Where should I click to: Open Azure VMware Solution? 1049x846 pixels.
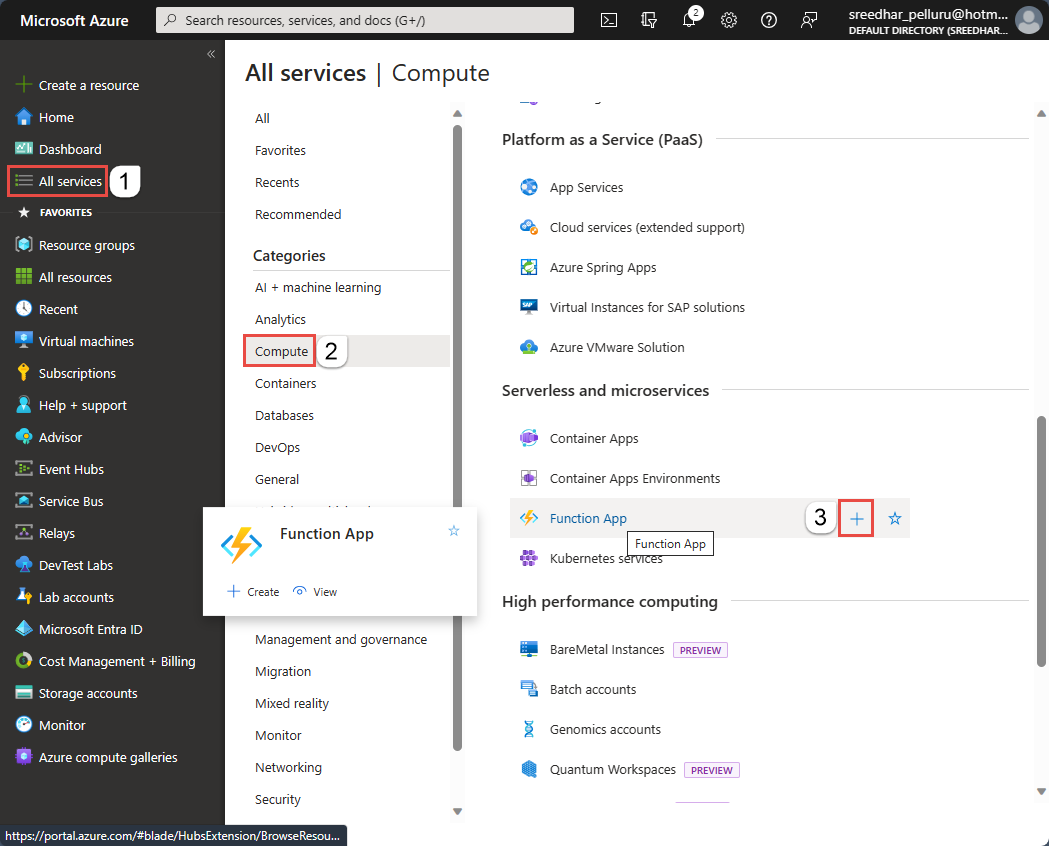pyautogui.click(x=617, y=347)
